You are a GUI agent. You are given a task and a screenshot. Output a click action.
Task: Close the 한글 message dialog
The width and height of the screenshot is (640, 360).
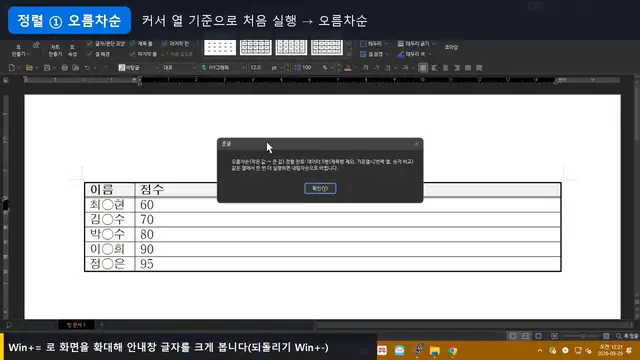[416, 144]
